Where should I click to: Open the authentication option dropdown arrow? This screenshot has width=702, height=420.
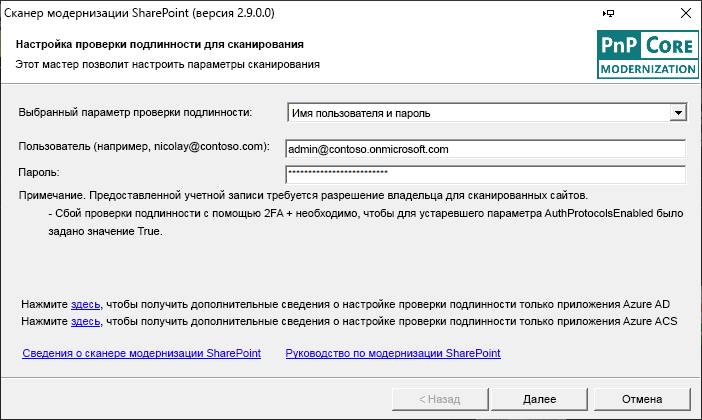678,113
